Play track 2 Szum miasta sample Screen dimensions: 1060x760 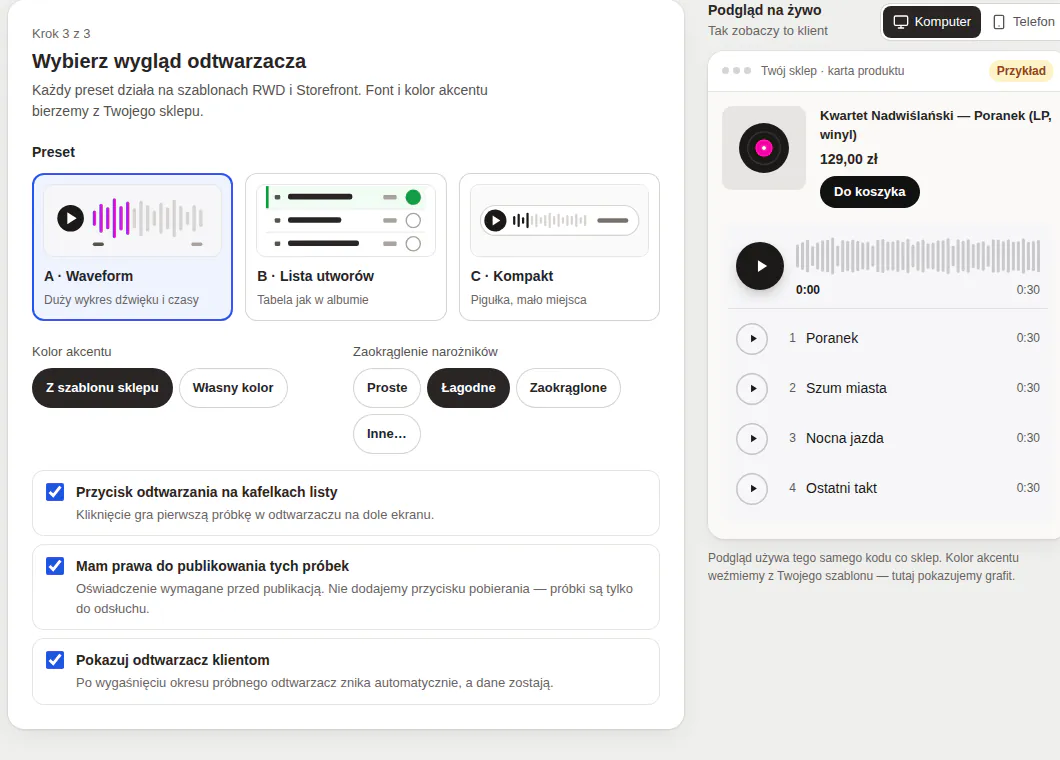tap(752, 388)
